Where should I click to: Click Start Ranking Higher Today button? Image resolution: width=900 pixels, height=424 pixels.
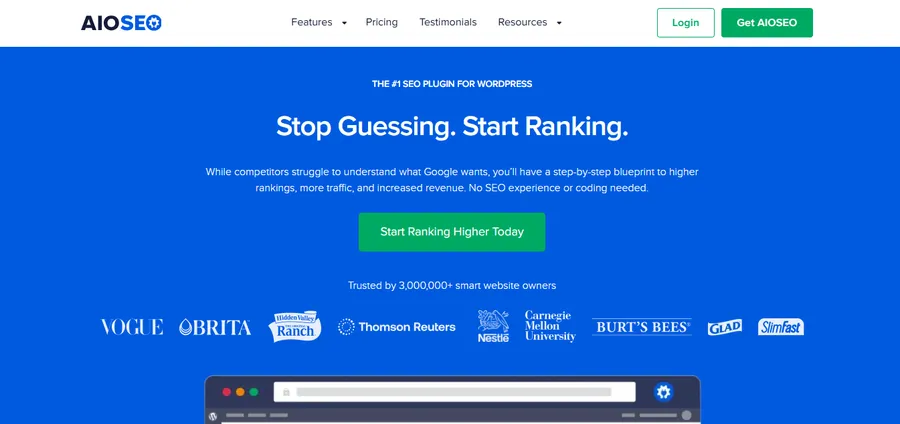click(x=452, y=232)
